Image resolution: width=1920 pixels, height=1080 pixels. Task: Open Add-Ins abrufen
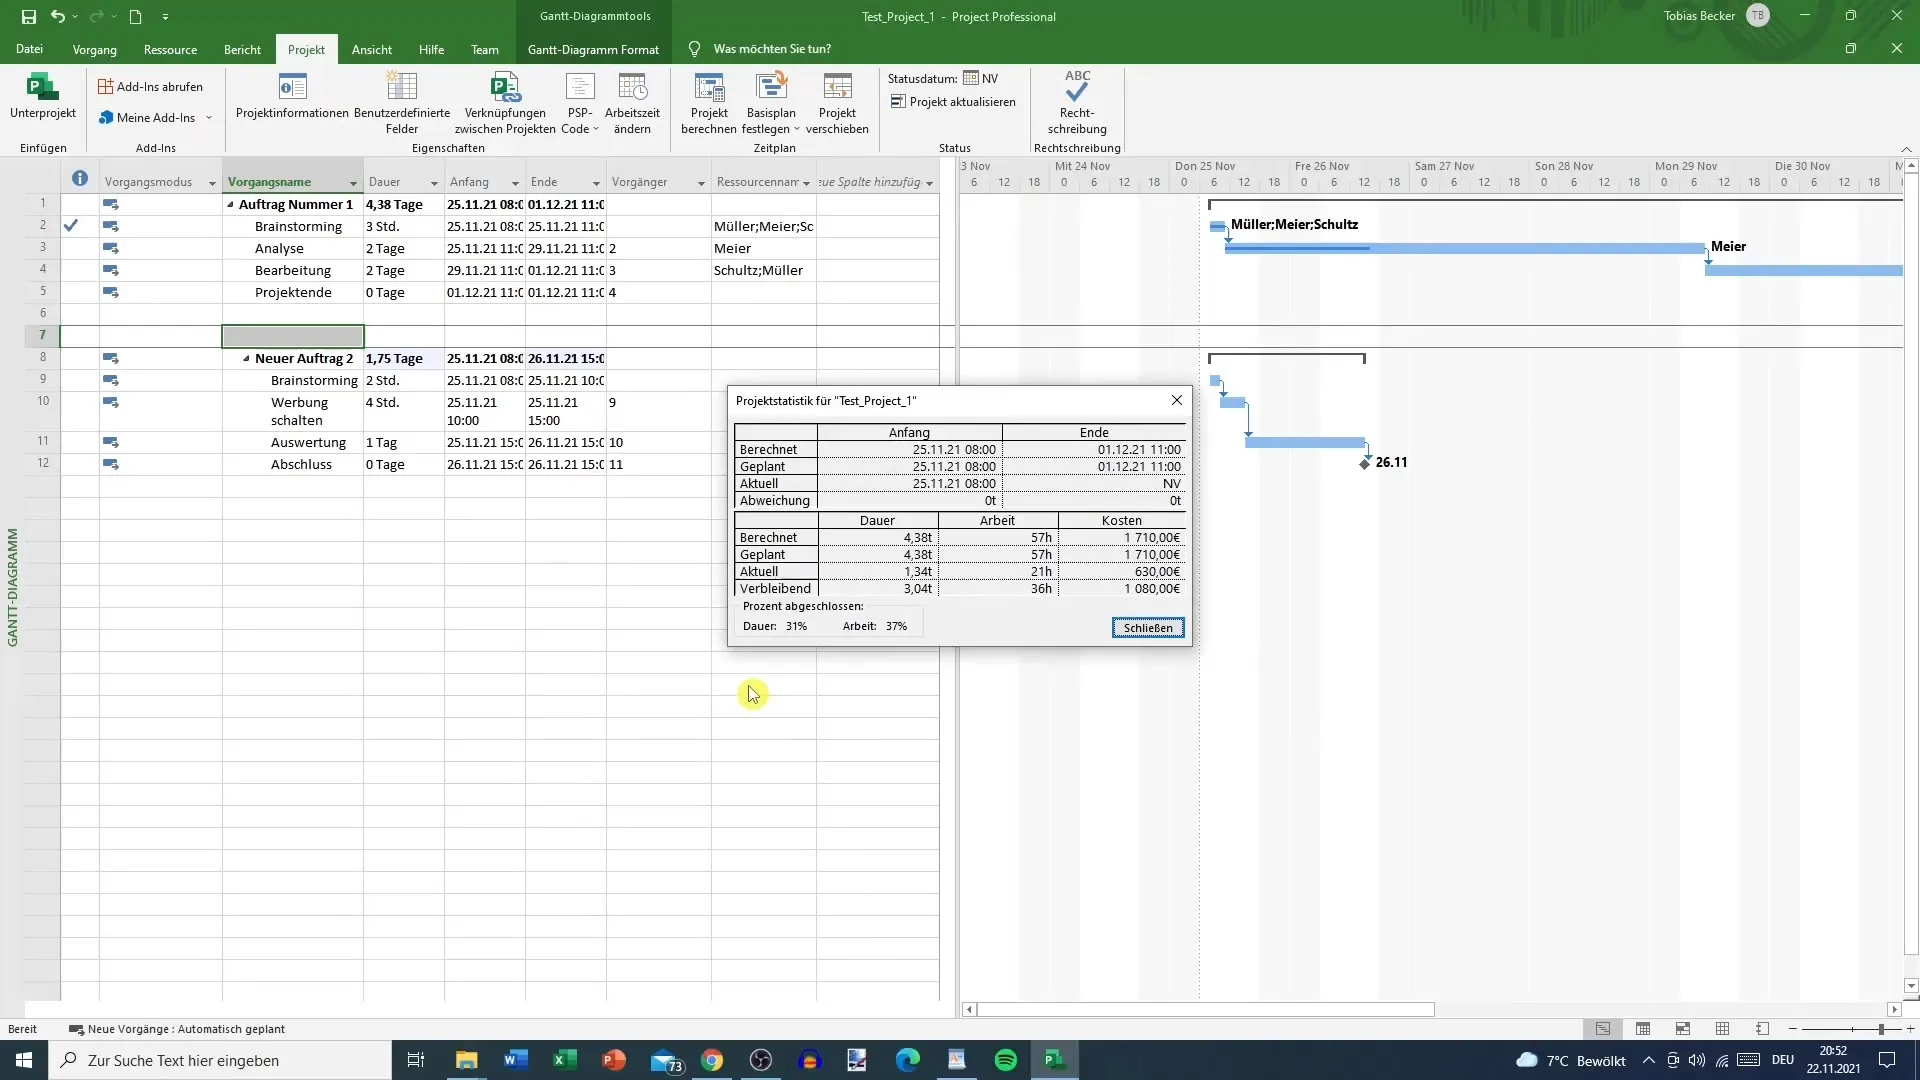pyautogui.click(x=150, y=87)
